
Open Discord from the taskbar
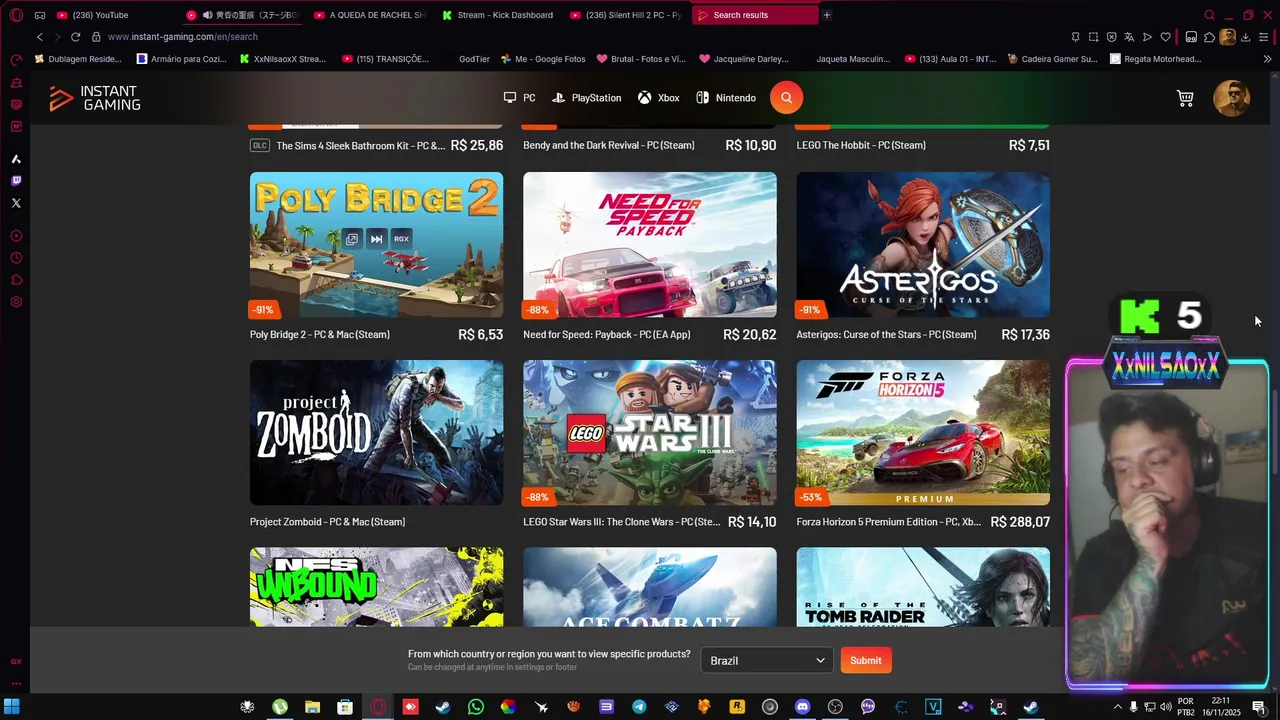tap(802, 707)
